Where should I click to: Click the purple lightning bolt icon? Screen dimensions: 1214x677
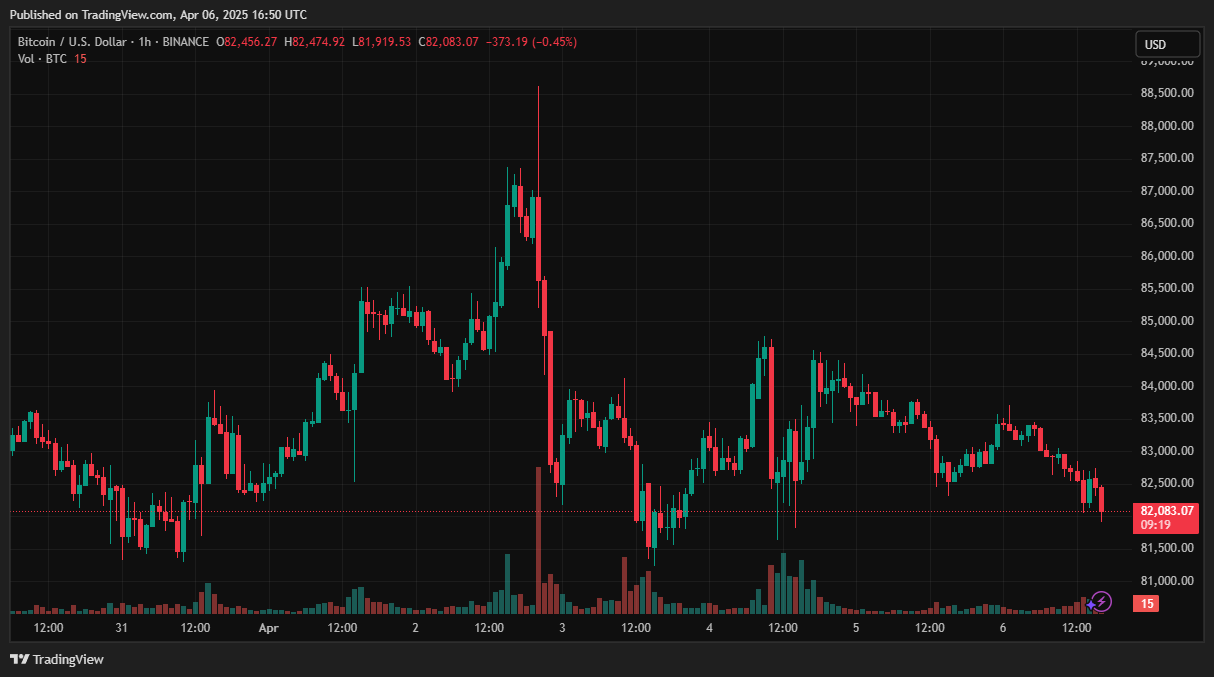tap(1100, 601)
